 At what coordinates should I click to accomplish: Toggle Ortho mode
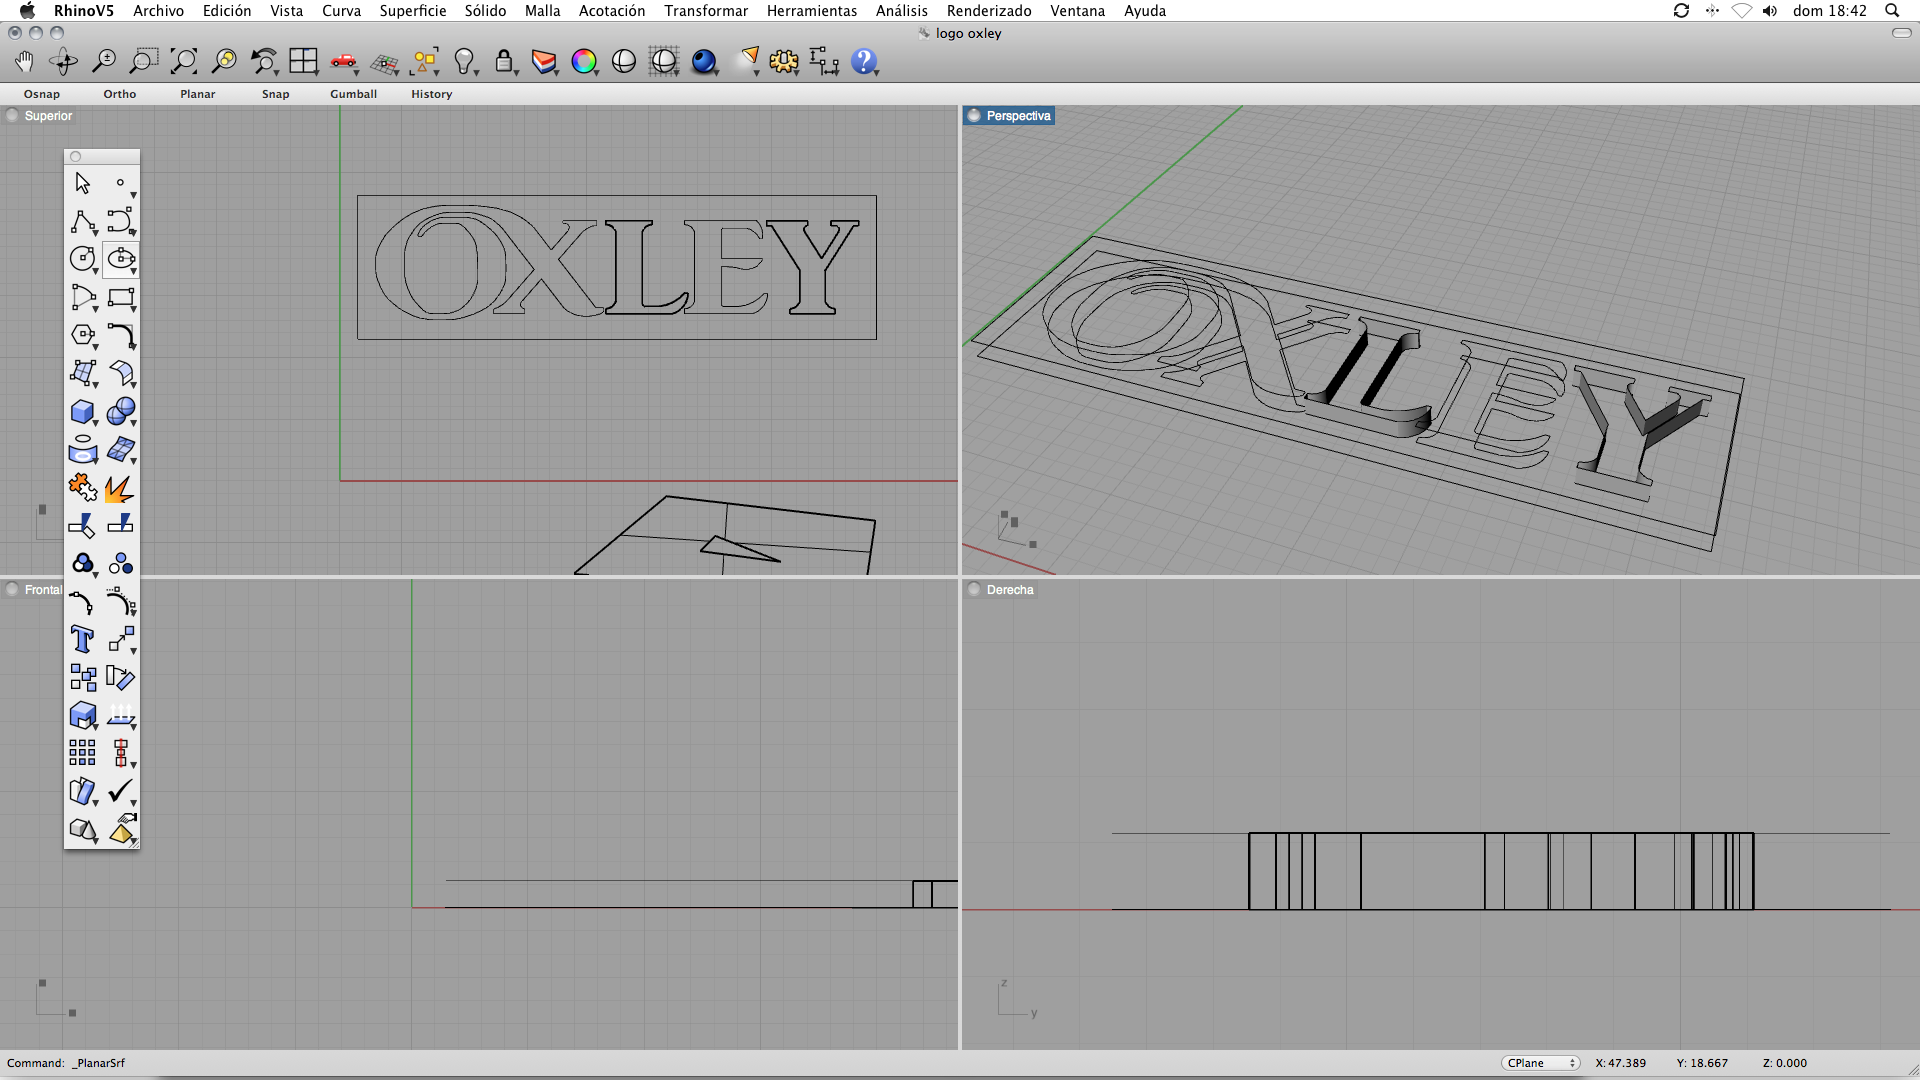point(120,94)
